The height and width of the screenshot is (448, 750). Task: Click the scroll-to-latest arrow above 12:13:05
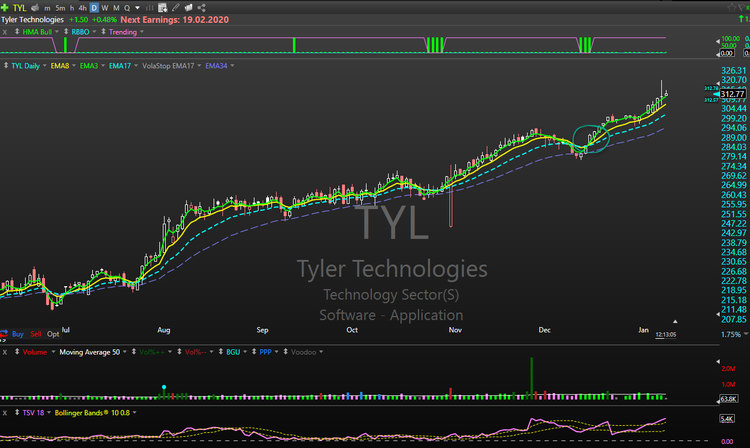coord(675,322)
